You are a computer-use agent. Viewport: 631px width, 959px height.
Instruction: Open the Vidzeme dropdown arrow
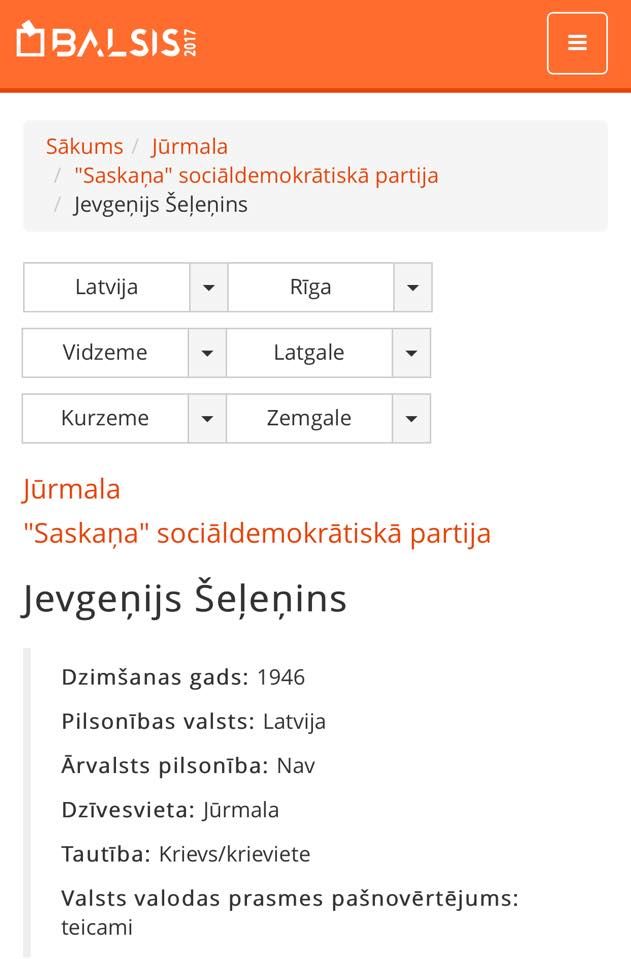pos(207,353)
